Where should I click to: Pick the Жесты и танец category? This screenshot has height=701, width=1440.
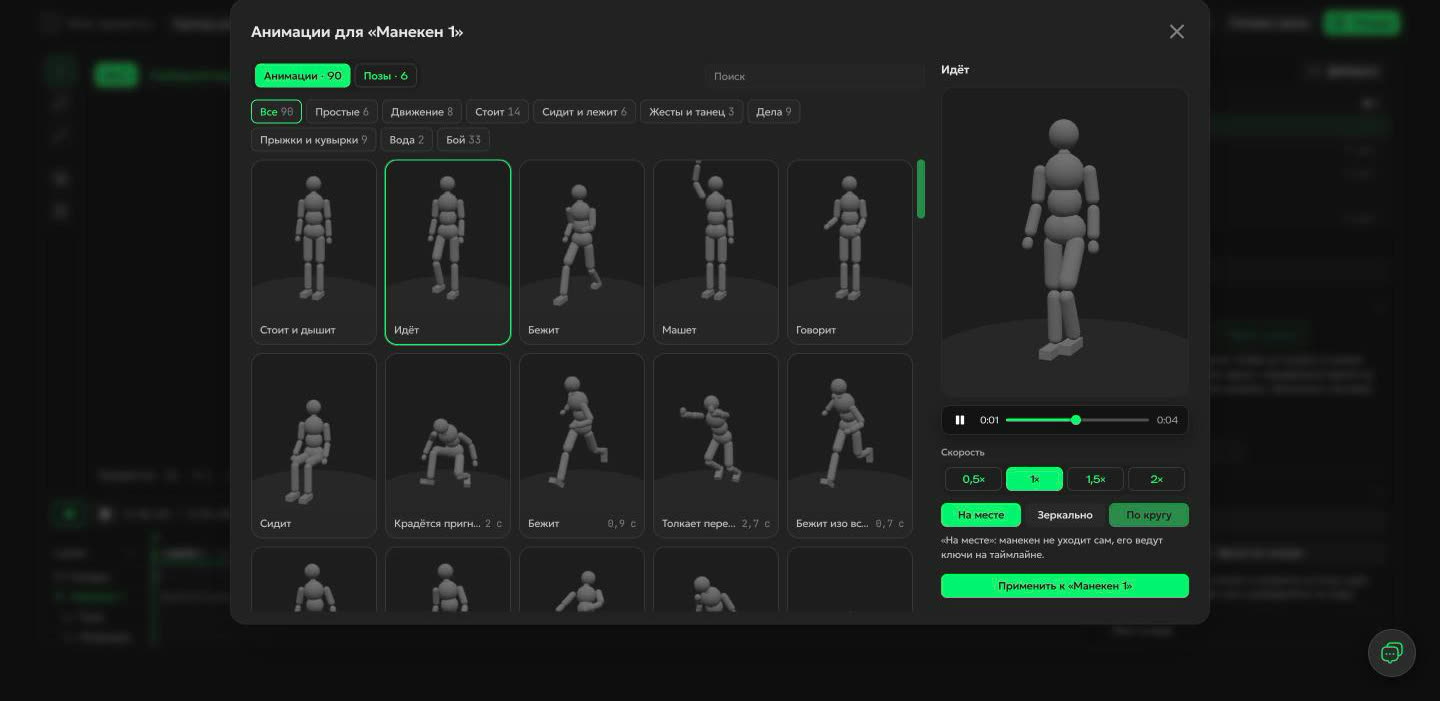pos(691,112)
